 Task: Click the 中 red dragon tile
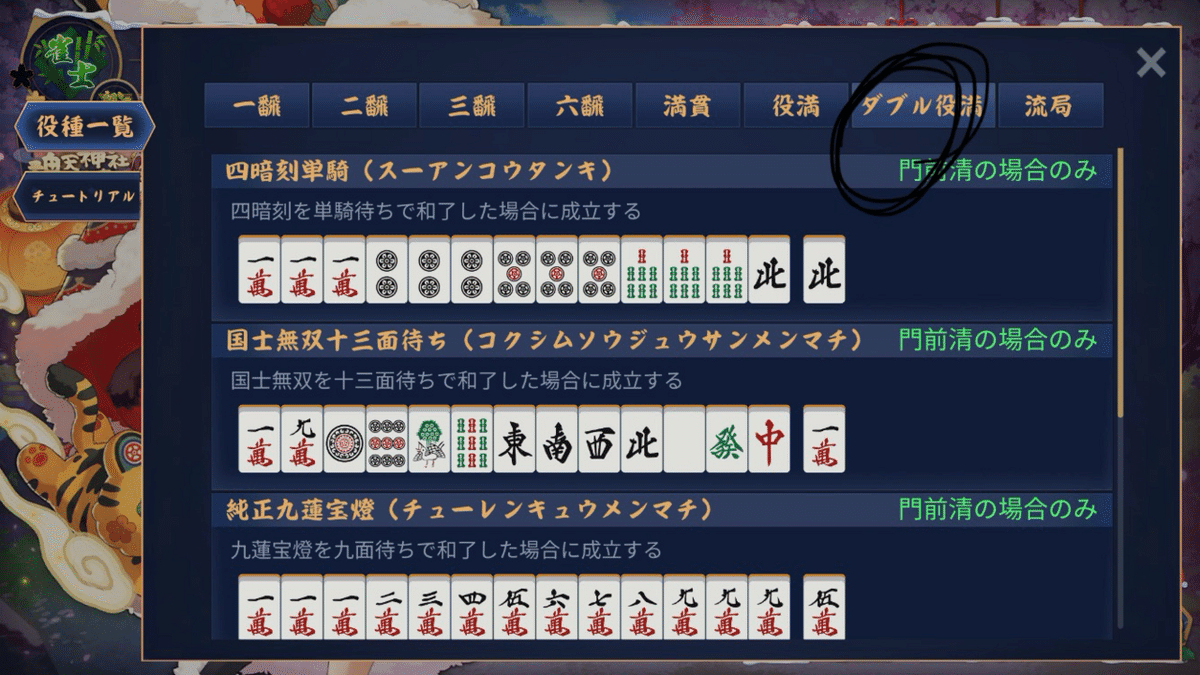tap(769, 439)
